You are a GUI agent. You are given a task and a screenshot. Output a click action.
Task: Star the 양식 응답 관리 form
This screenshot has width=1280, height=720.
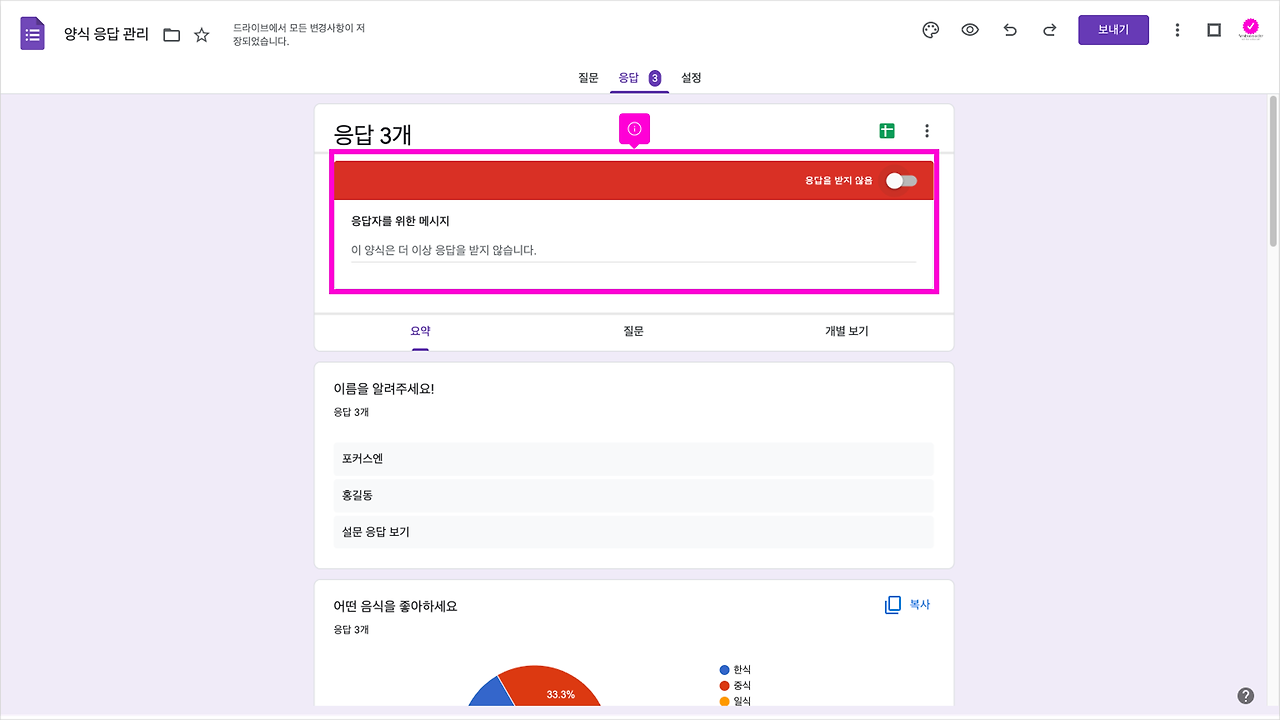pos(201,33)
